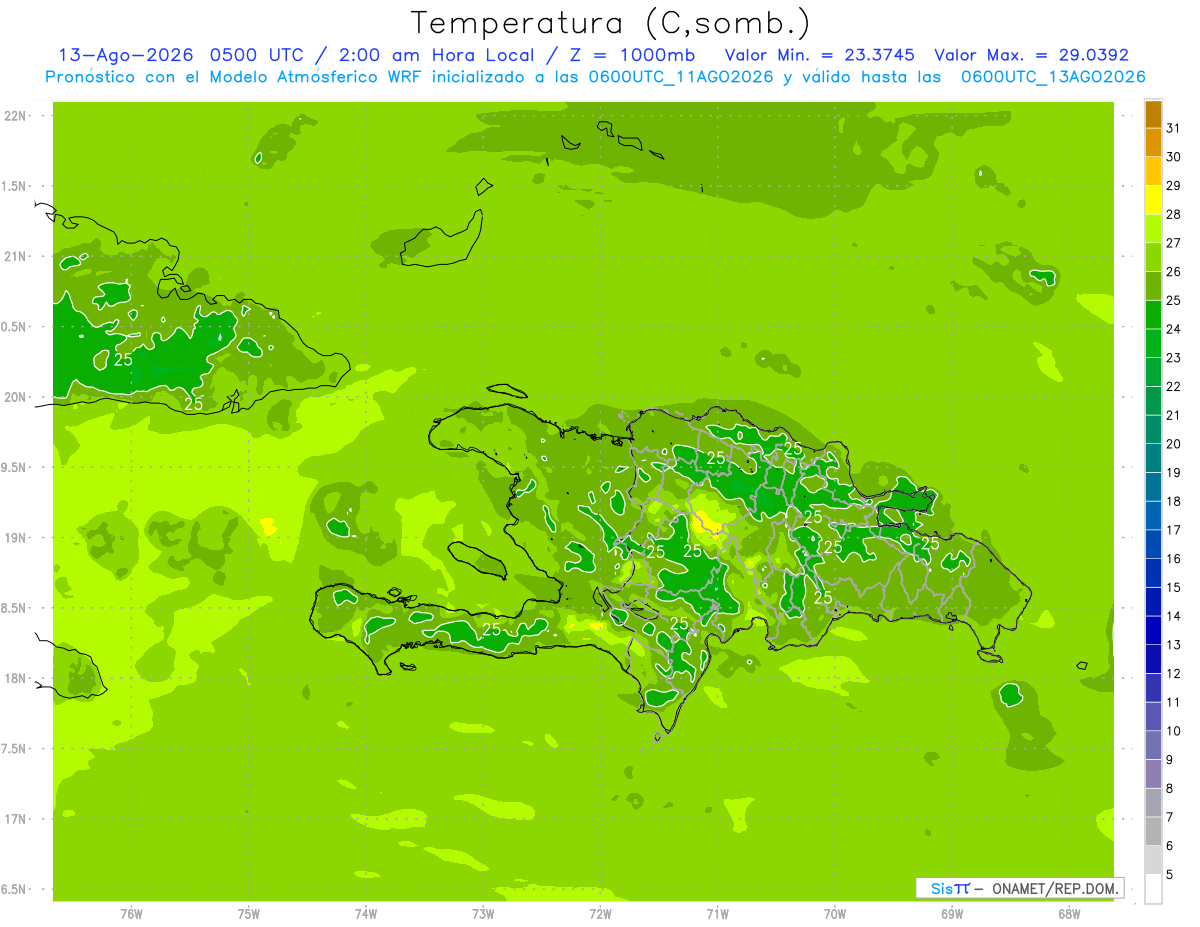This screenshot has height=927, width=1200.
Task: Click the '9.5N' latitude axis label
Action: tap(13, 467)
